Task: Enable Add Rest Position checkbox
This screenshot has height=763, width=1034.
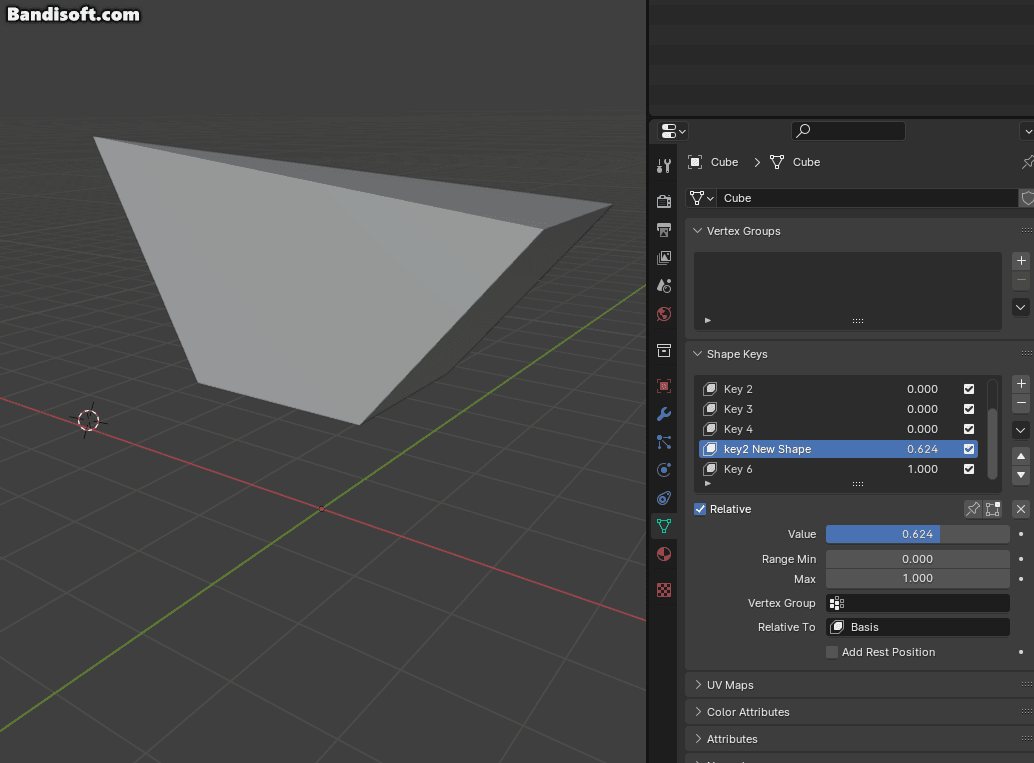Action: coord(832,652)
